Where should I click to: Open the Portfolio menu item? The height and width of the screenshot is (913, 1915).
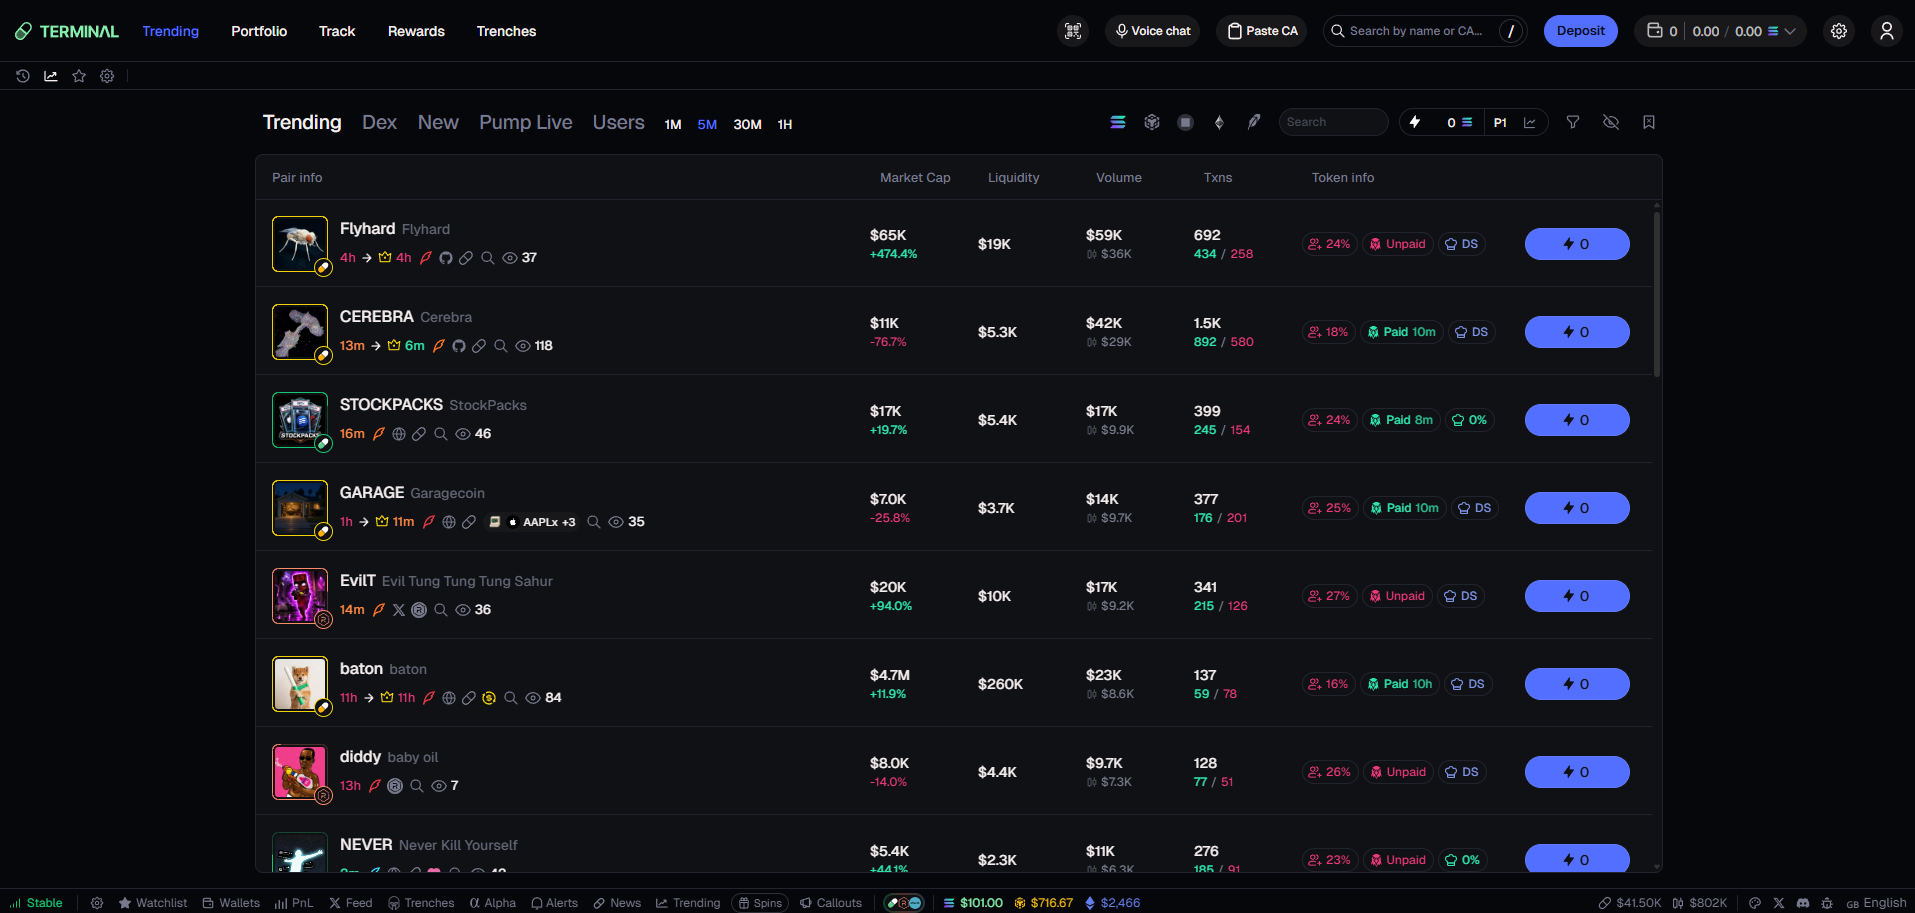click(259, 31)
